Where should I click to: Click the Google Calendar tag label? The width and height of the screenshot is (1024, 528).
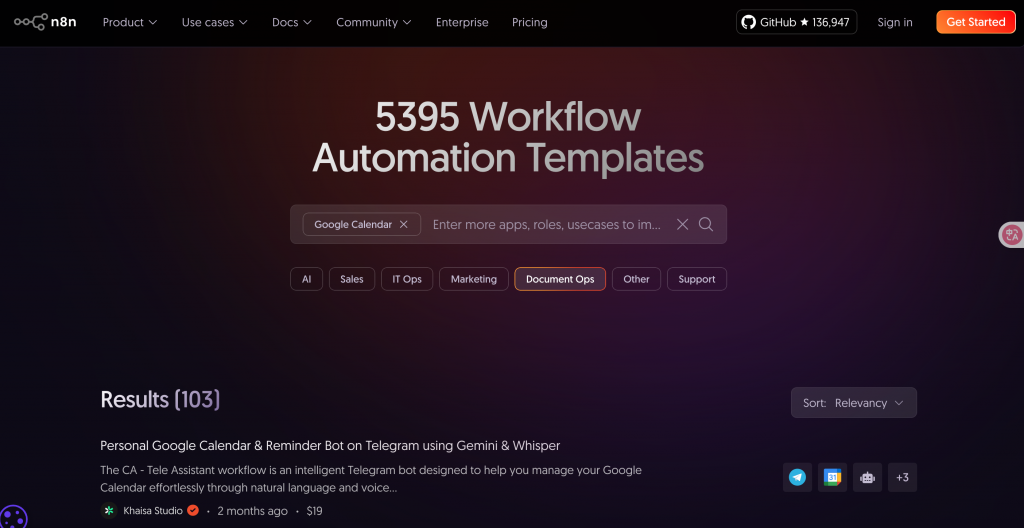click(x=353, y=224)
